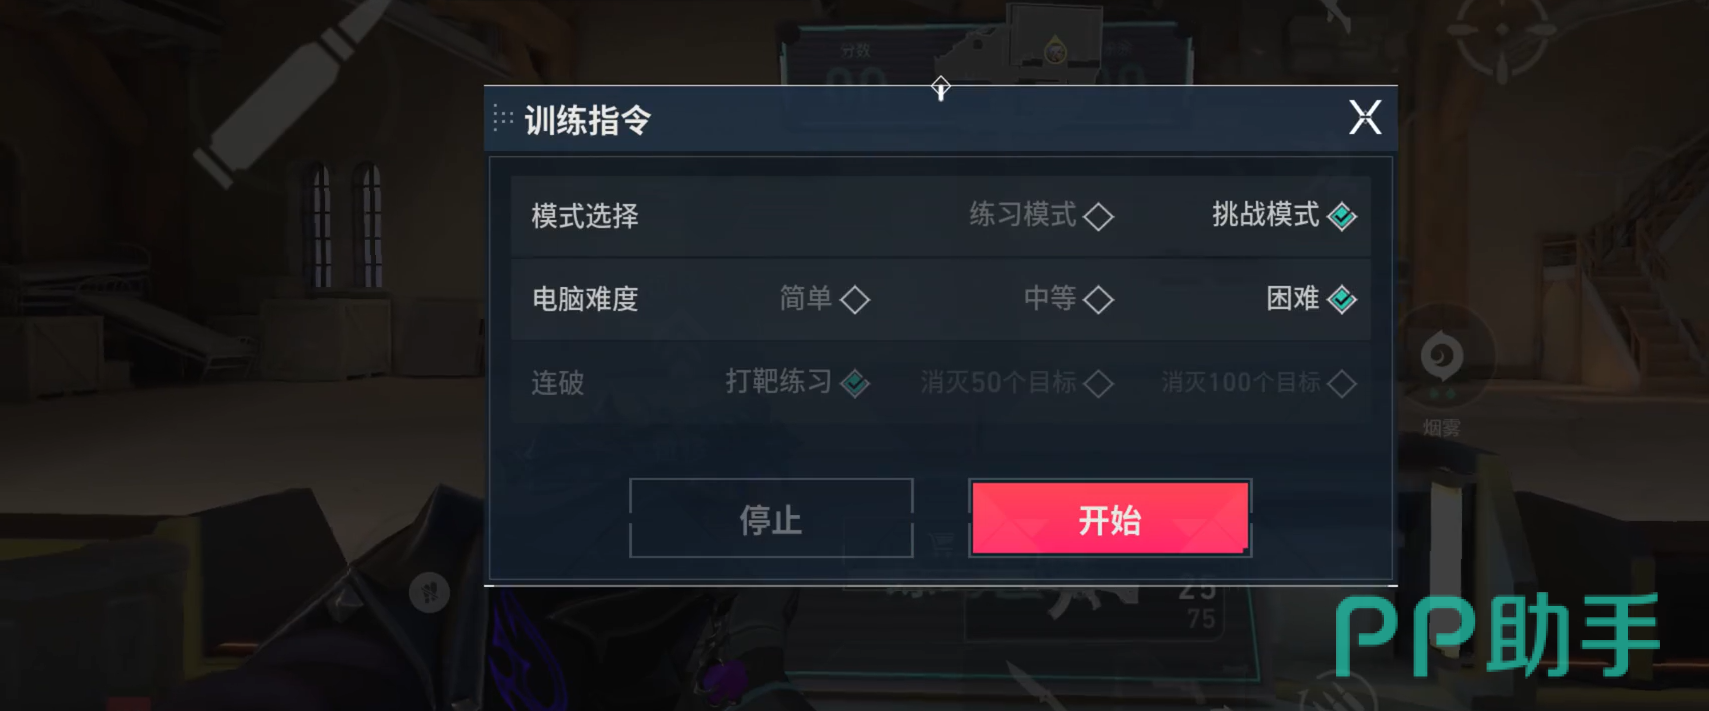Viewport: 1709px width, 711px height.
Task: Click the 停止 button
Action: (771, 518)
